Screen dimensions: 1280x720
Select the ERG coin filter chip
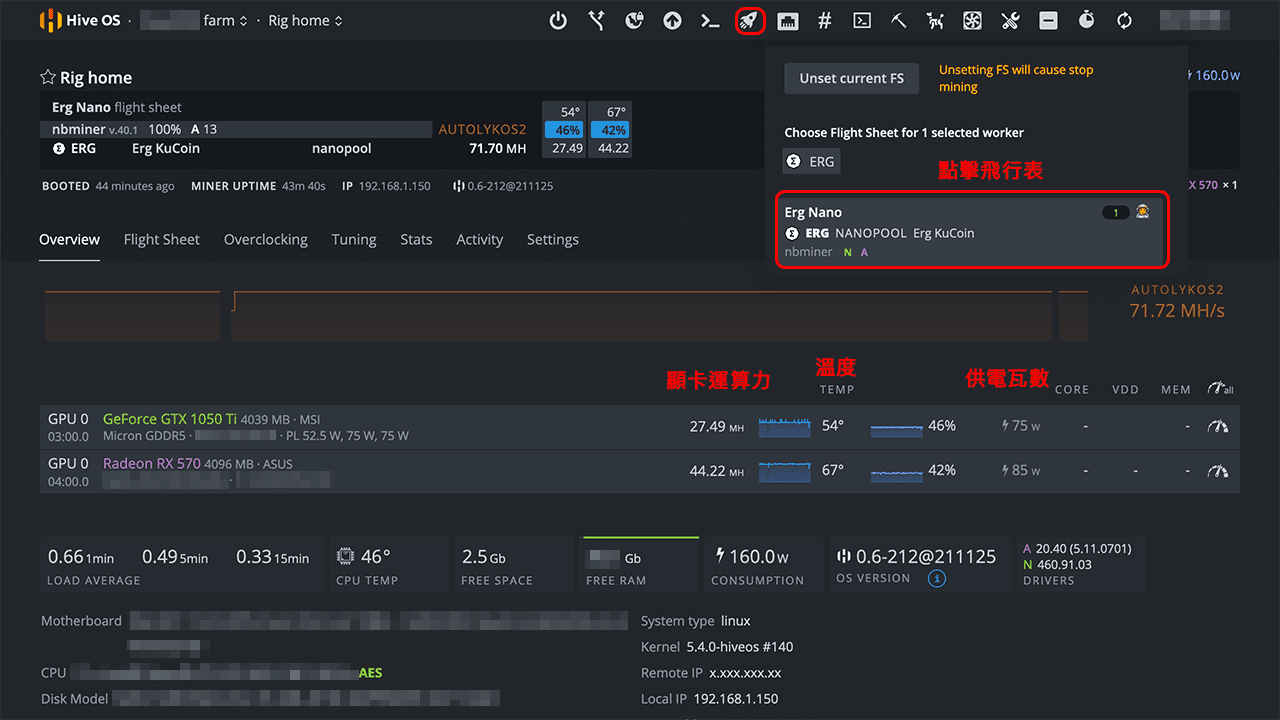tap(811, 161)
